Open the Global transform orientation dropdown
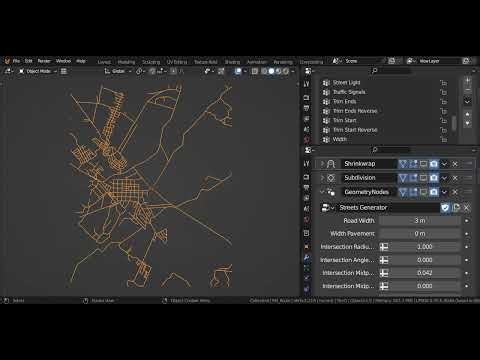 click(118, 71)
